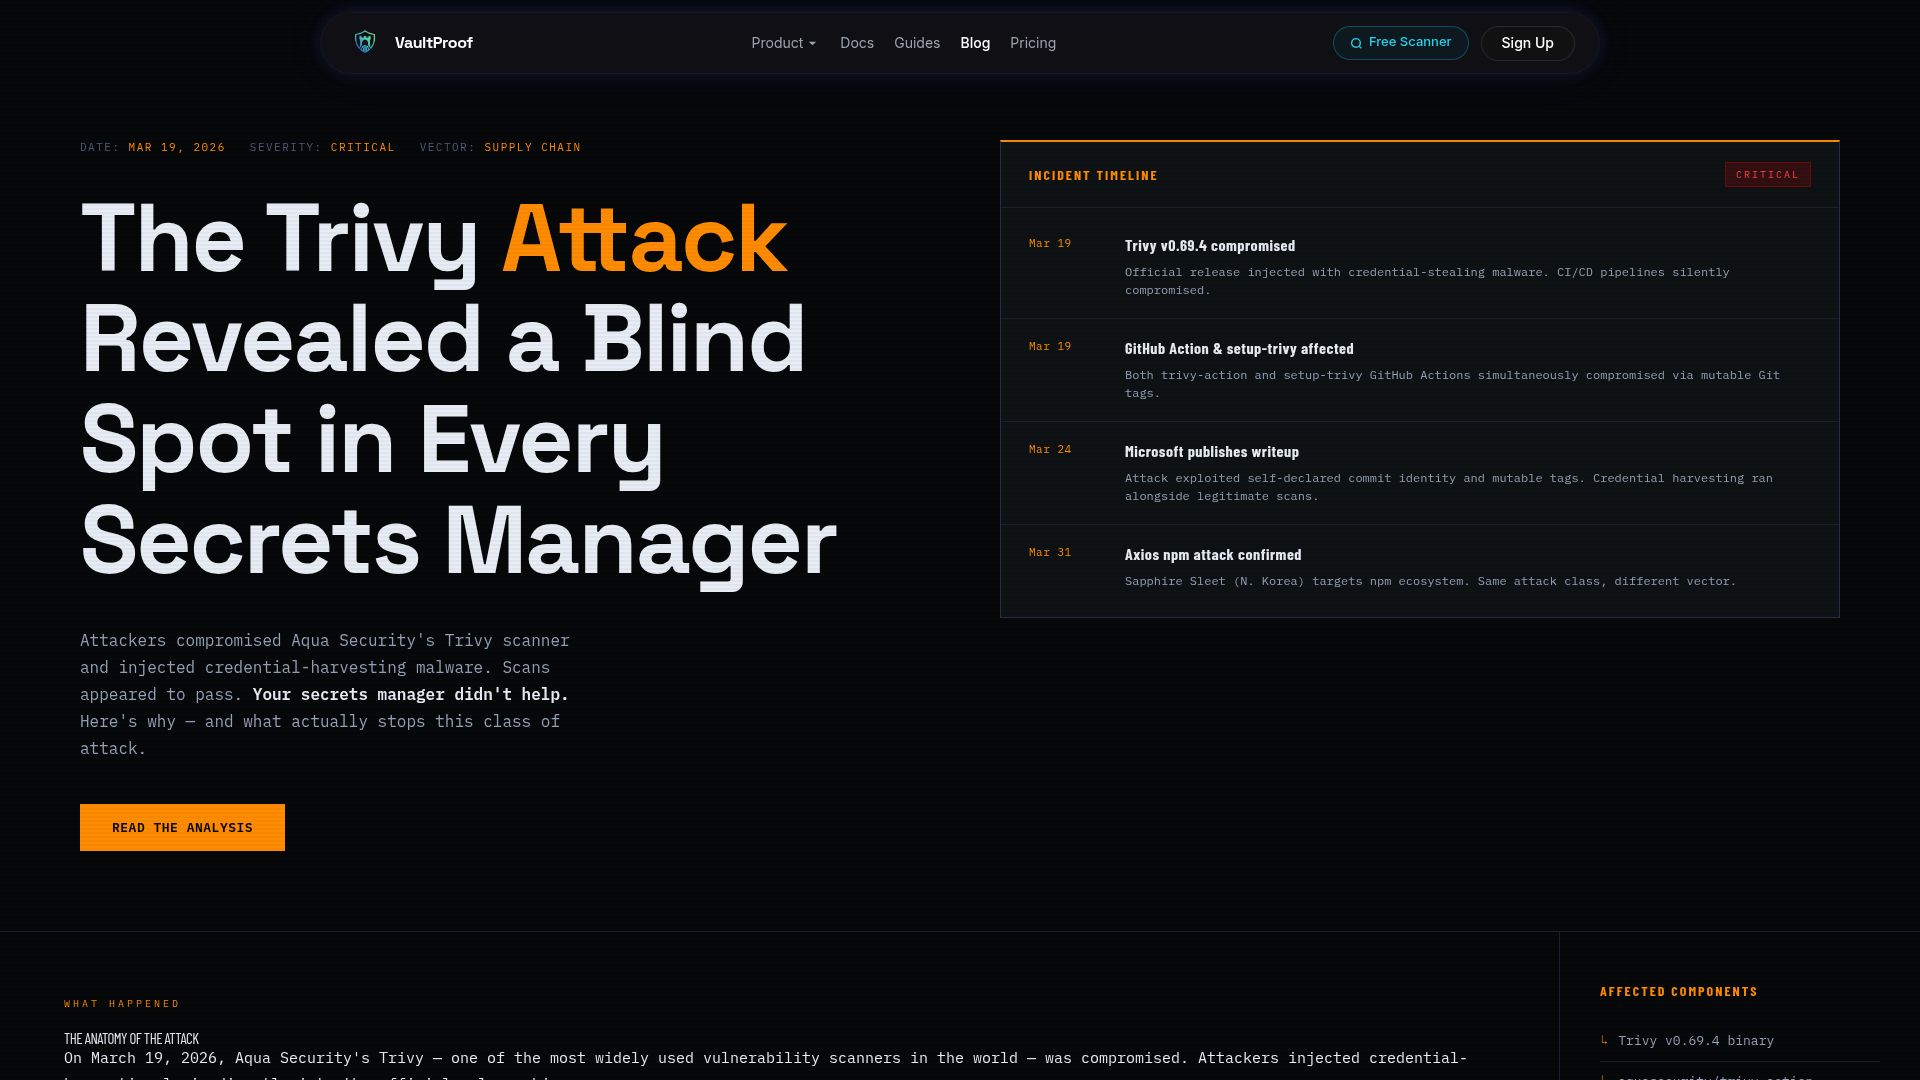This screenshot has height=1080, width=1920.
Task: Click the CRITICAL badge in Incident Timeline
Action: pos(1767,175)
